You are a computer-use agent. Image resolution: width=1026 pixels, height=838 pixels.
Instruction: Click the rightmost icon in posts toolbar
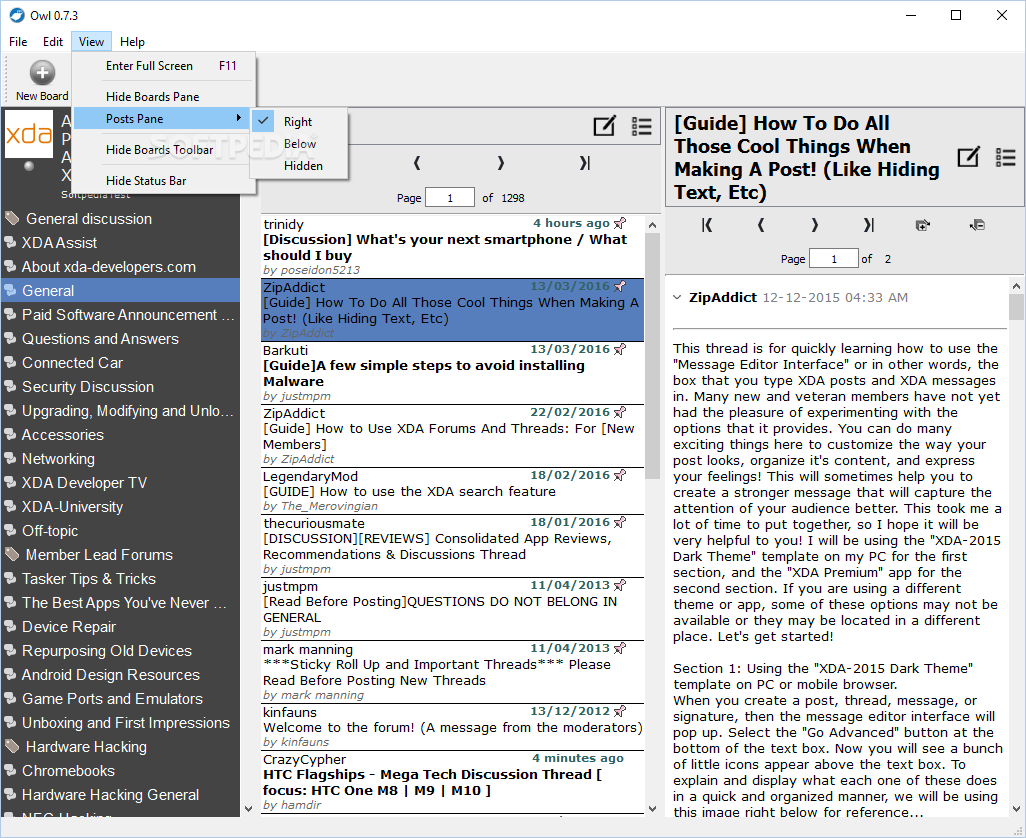(x=977, y=225)
